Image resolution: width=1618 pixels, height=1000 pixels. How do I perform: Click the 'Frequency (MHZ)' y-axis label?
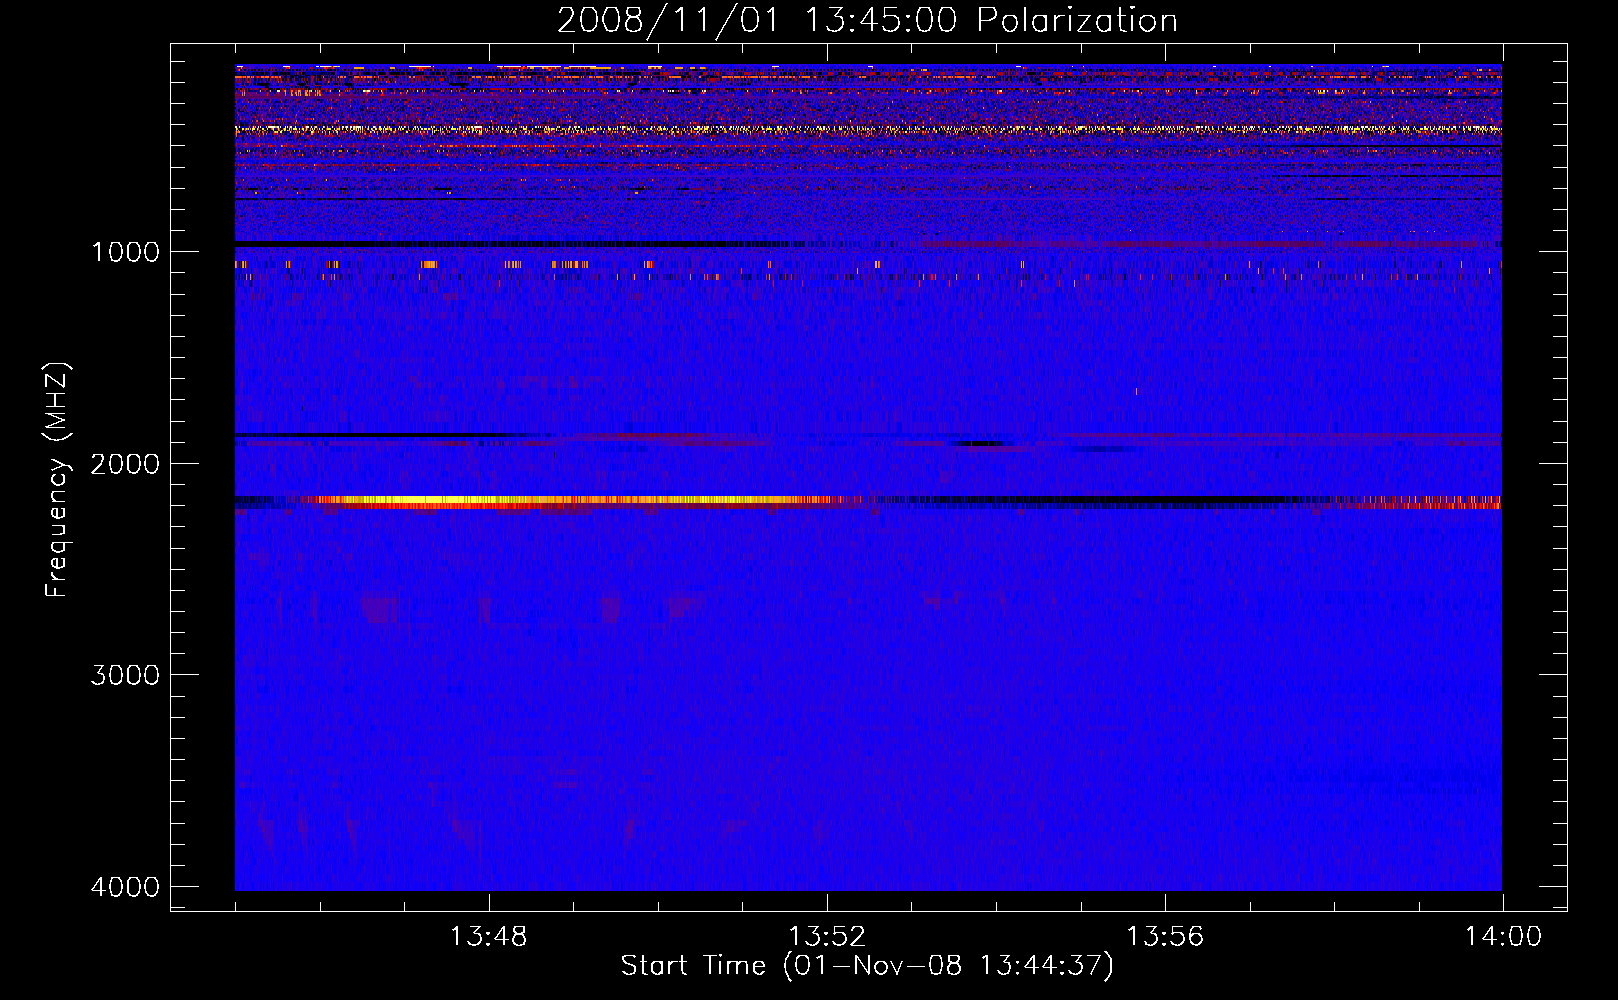point(57,480)
